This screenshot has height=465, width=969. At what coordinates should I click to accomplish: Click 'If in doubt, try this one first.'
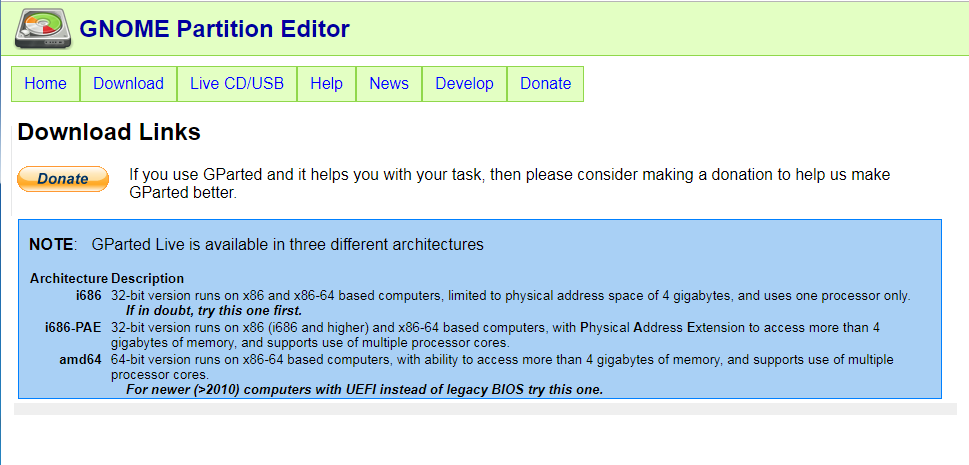click(x=214, y=310)
